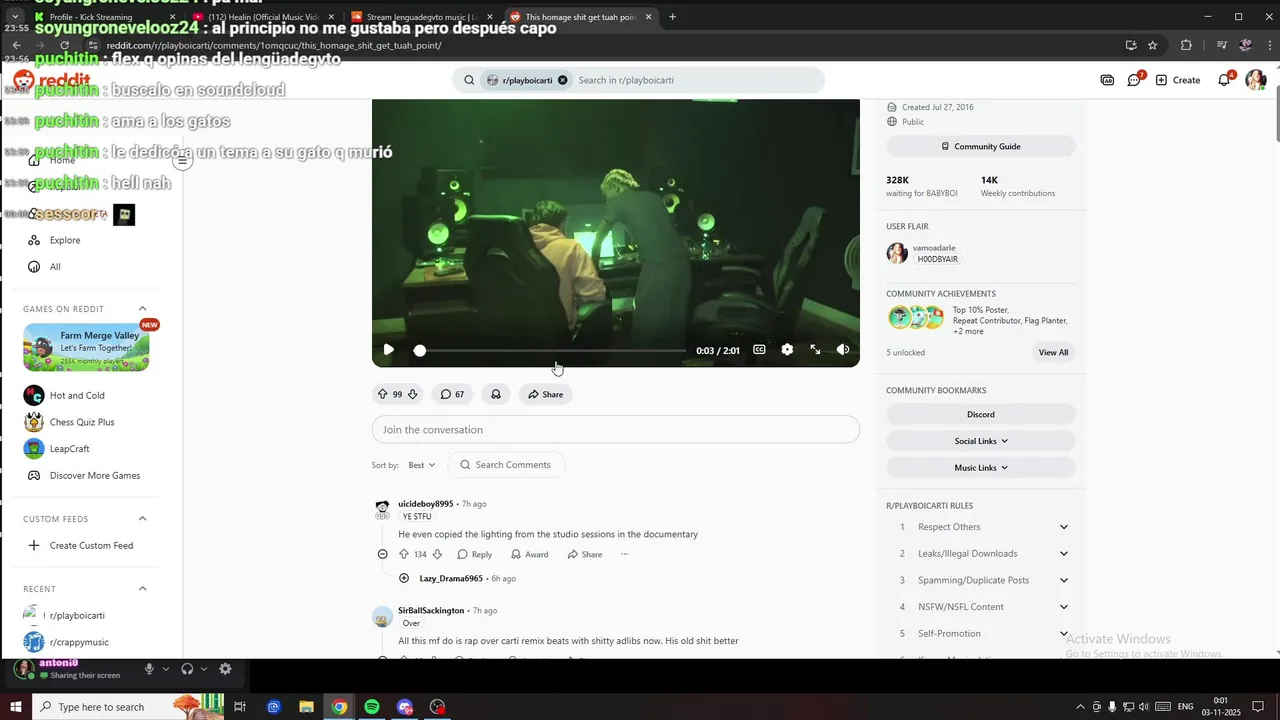
Task: Open the user avatar menu
Action: coord(1255,80)
